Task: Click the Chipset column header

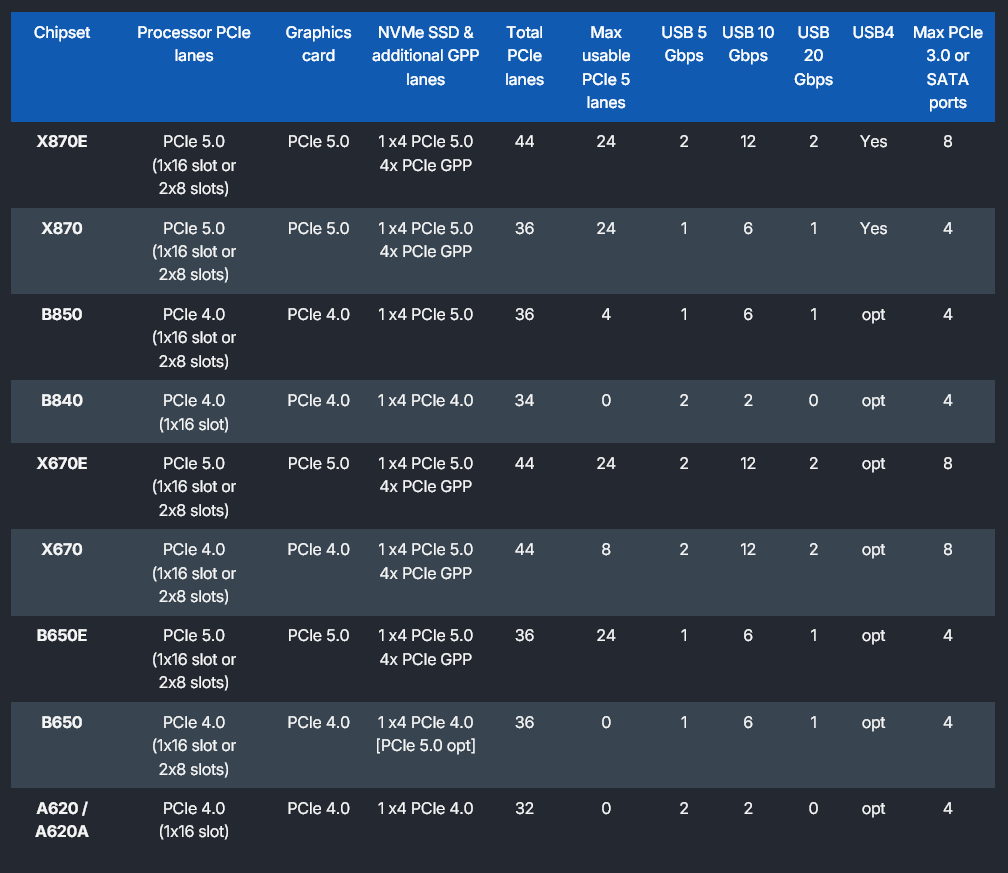Action: pos(62,33)
